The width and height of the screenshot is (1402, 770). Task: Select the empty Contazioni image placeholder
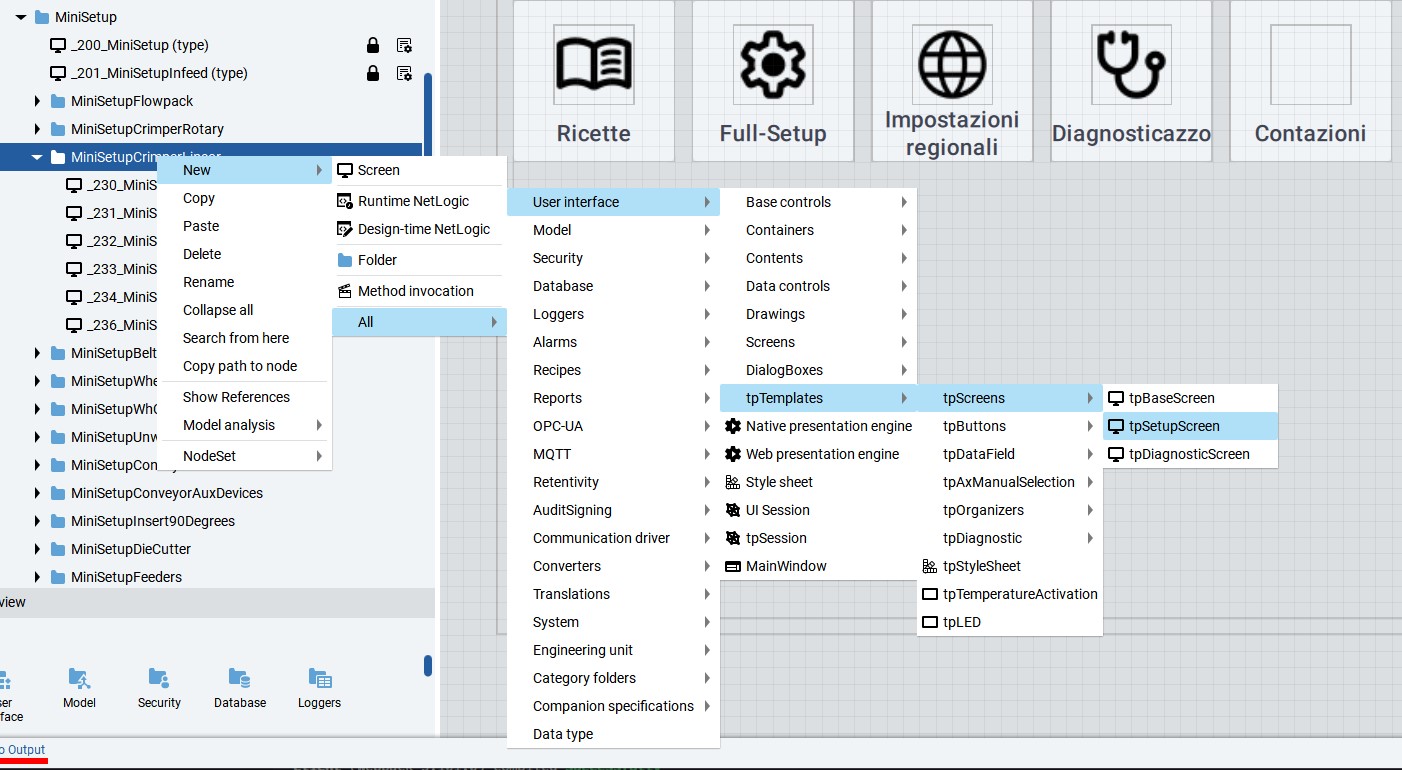pos(1310,65)
